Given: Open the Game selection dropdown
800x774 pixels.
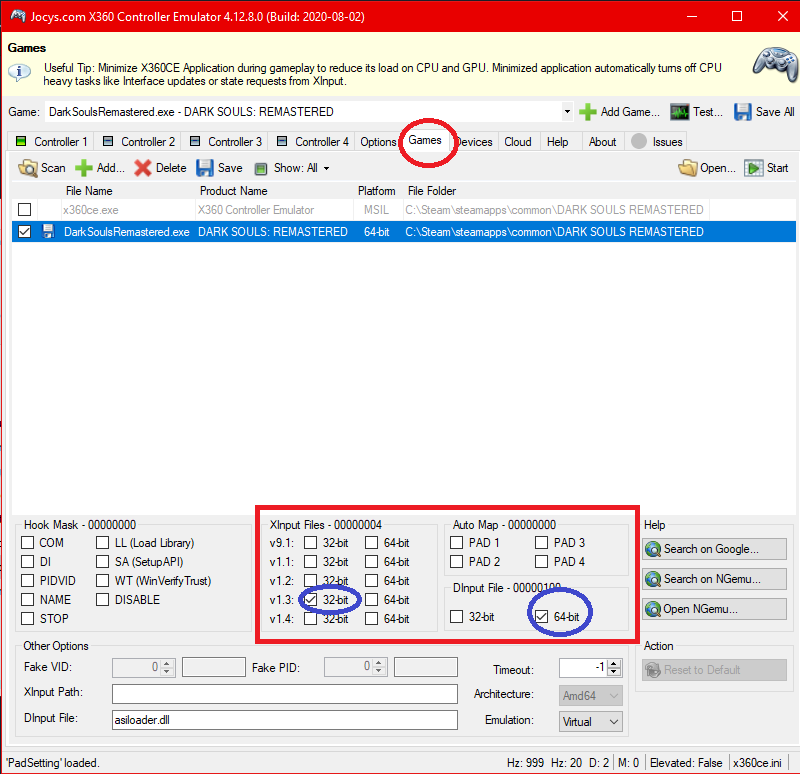Looking at the screenshot, I should (567, 112).
